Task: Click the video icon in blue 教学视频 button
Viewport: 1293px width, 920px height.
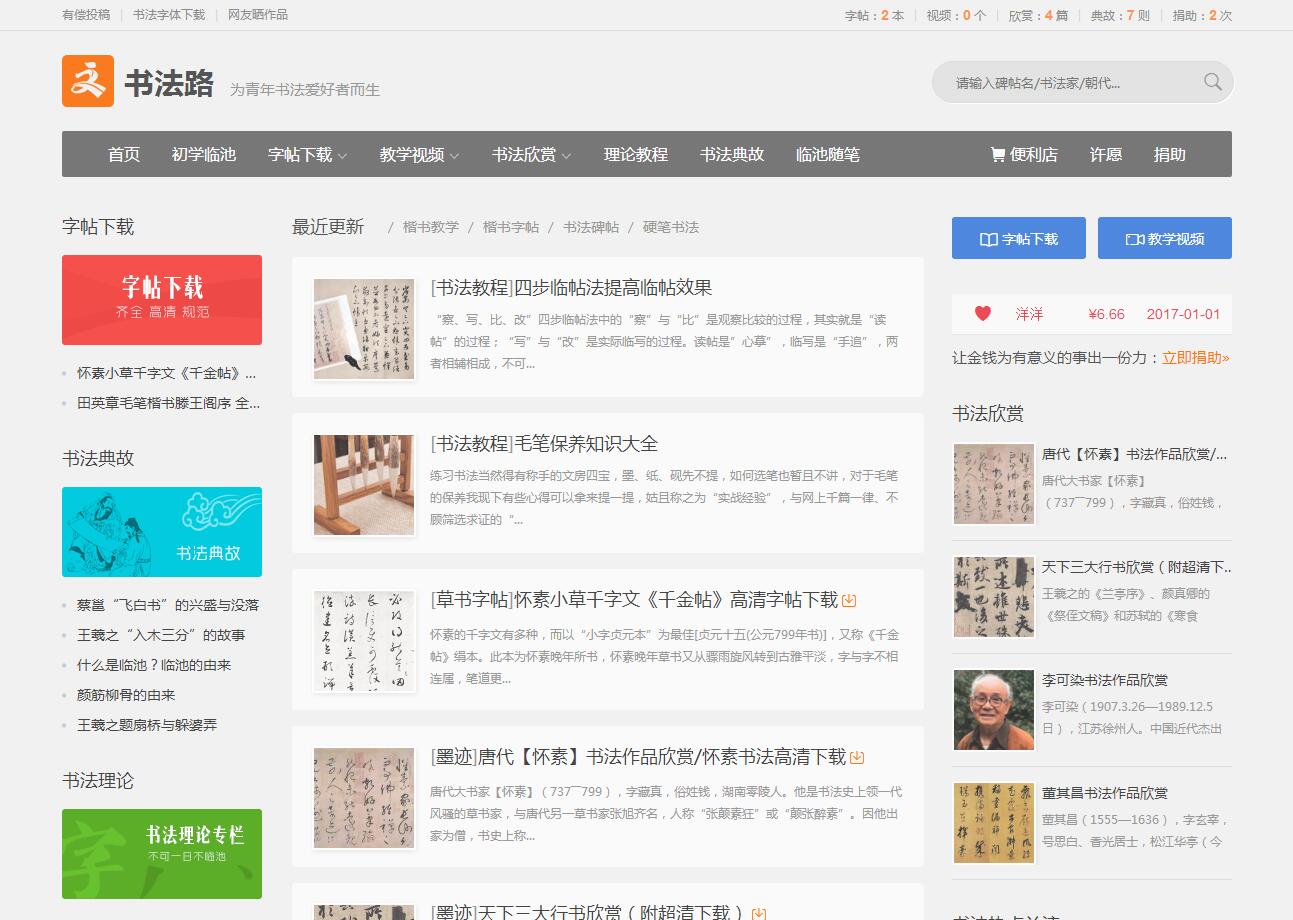Action: pos(1134,239)
